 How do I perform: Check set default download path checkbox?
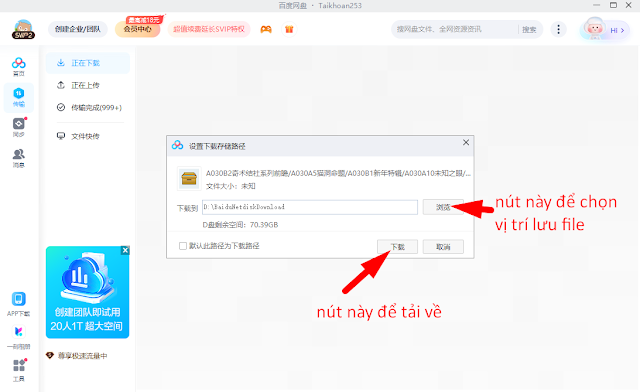183,246
